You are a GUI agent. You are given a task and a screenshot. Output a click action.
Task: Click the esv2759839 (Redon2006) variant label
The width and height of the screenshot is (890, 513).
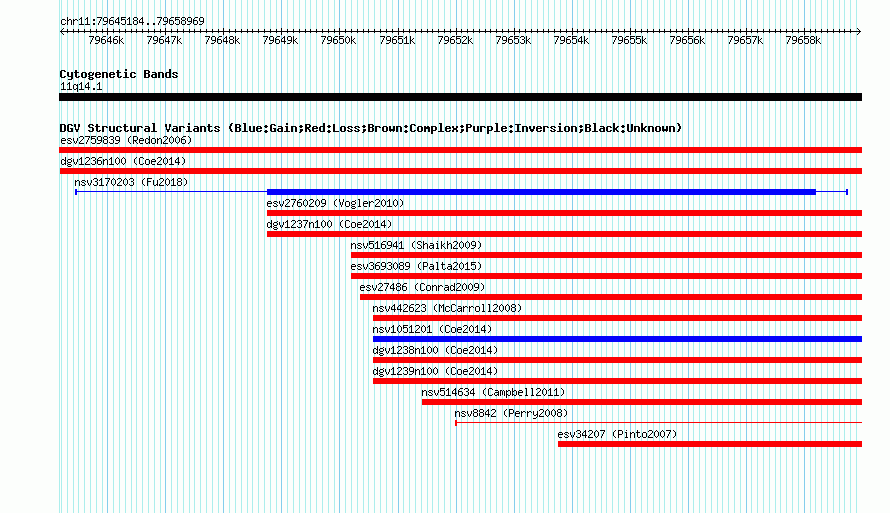click(126, 140)
